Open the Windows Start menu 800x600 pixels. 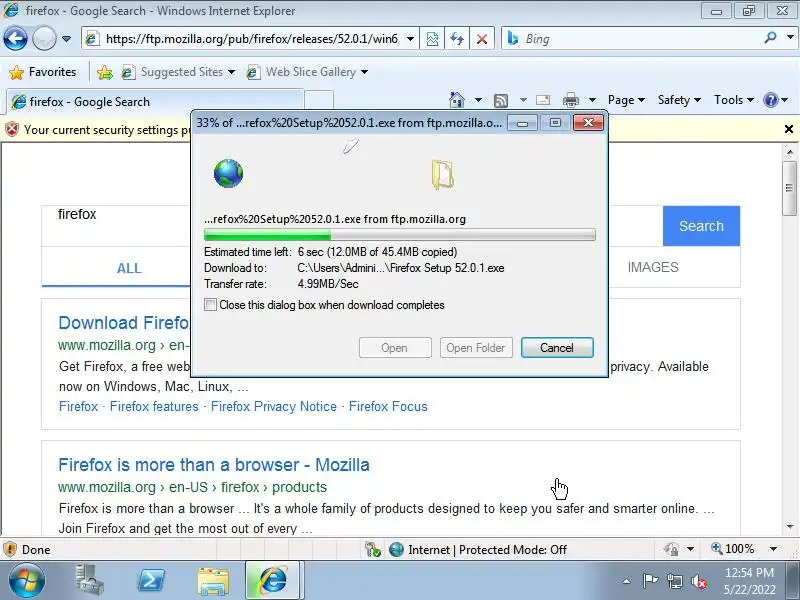26,581
